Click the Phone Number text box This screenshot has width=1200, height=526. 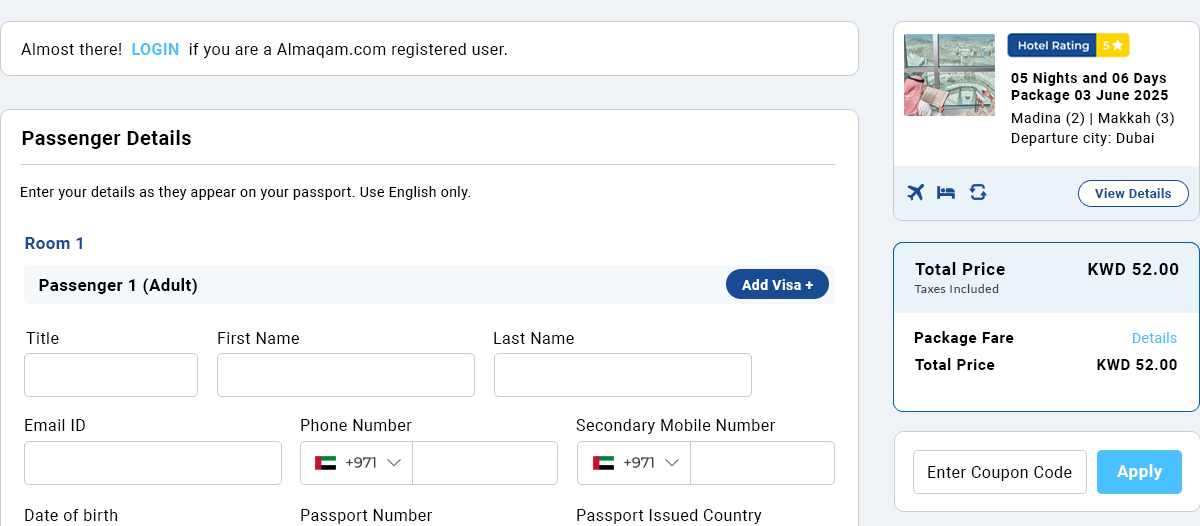(484, 463)
